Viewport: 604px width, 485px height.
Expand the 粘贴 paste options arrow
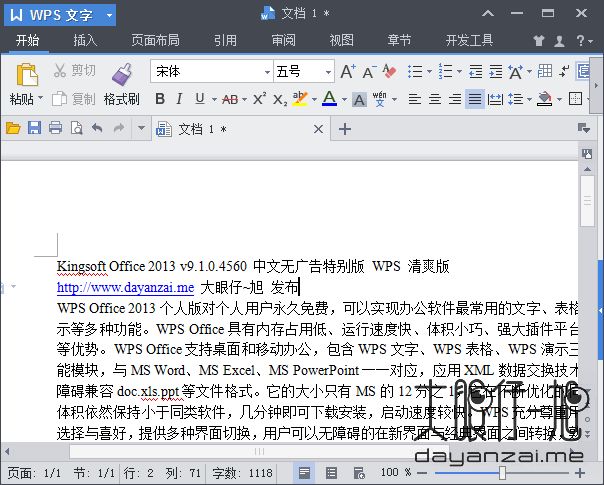(x=40, y=99)
